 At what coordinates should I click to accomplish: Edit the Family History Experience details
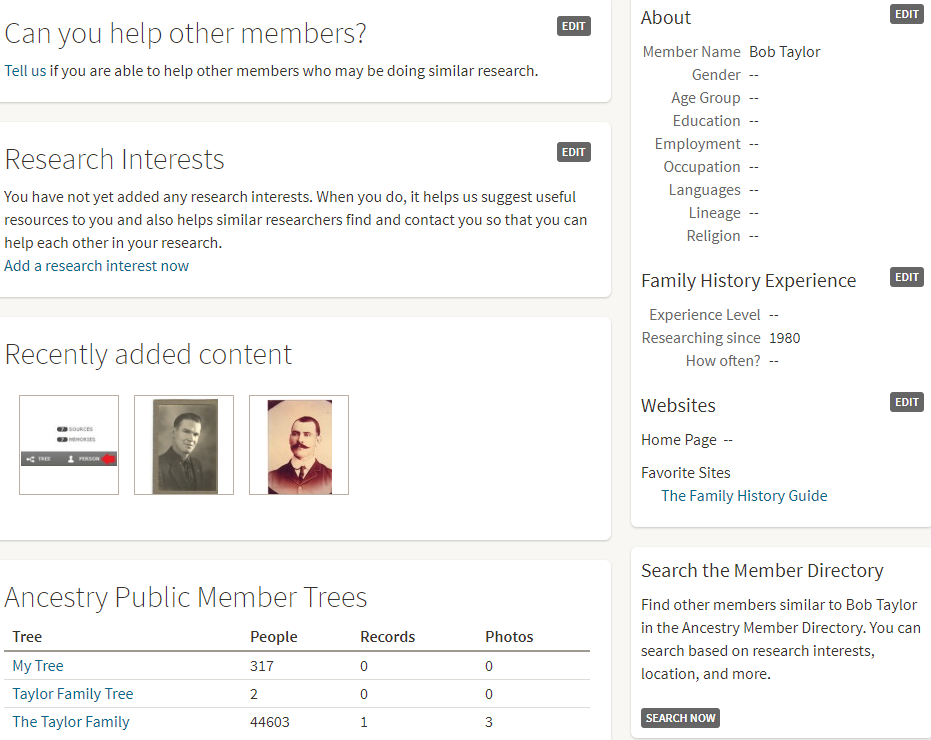906,278
